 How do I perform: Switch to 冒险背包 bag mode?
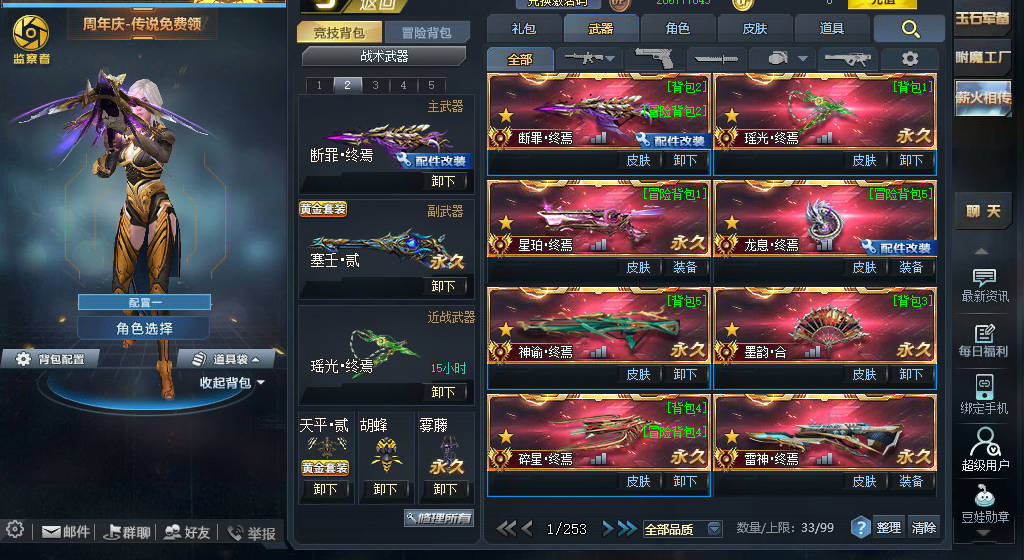tap(426, 33)
